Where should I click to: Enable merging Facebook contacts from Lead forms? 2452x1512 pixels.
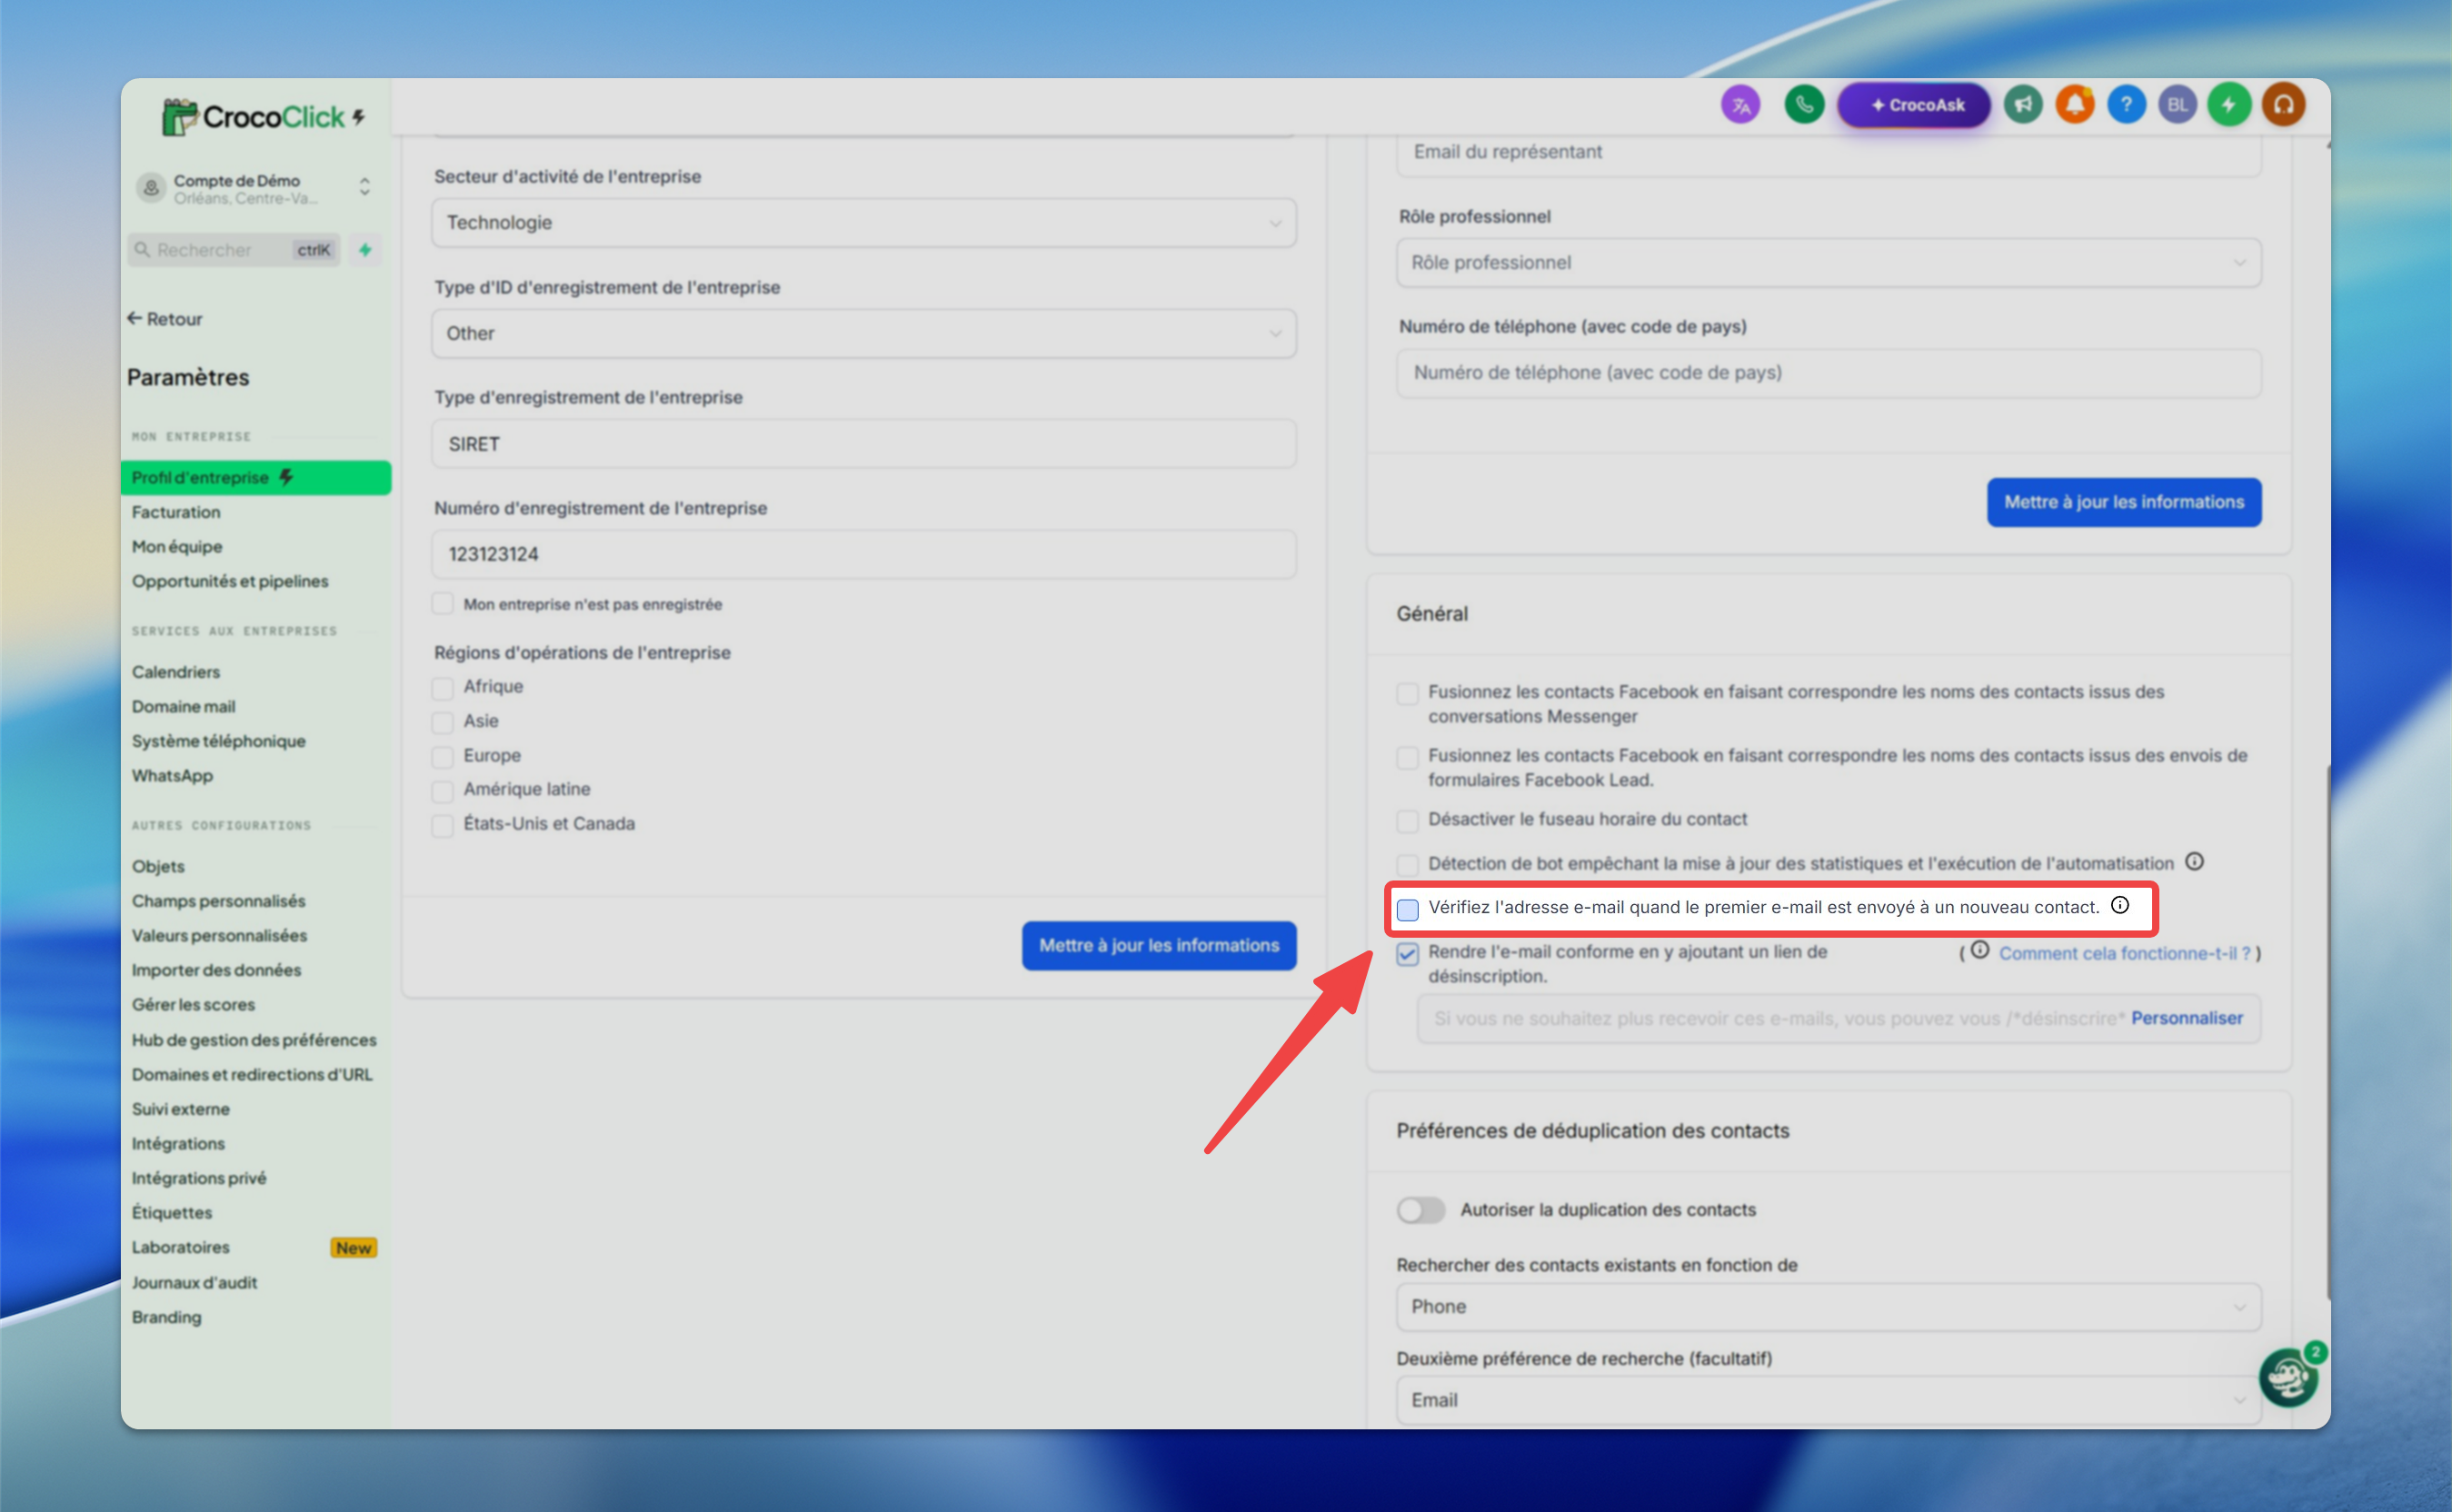1407,757
